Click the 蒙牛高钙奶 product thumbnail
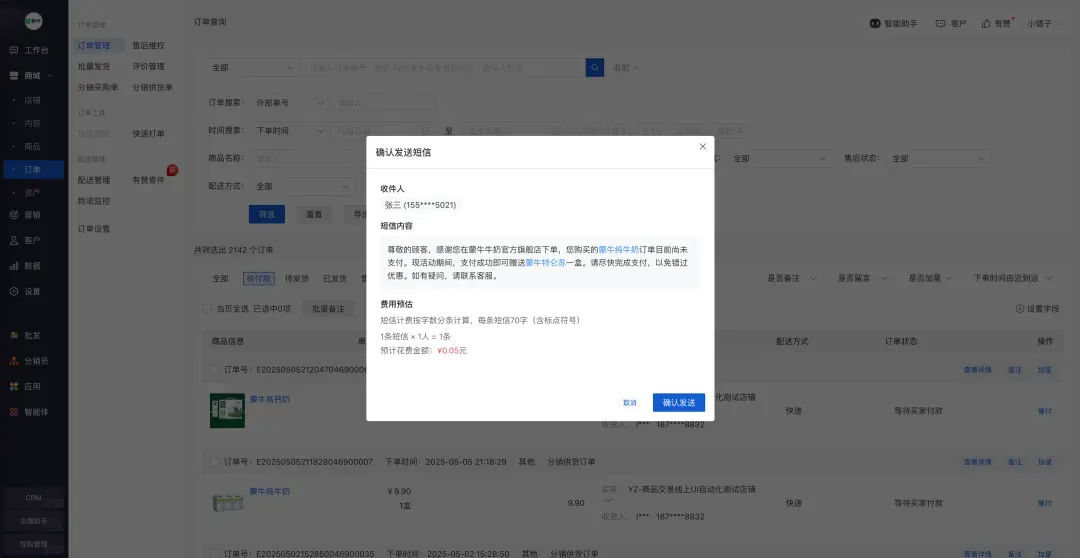The height and width of the screenshot is (558, 1080). [227, 411]
